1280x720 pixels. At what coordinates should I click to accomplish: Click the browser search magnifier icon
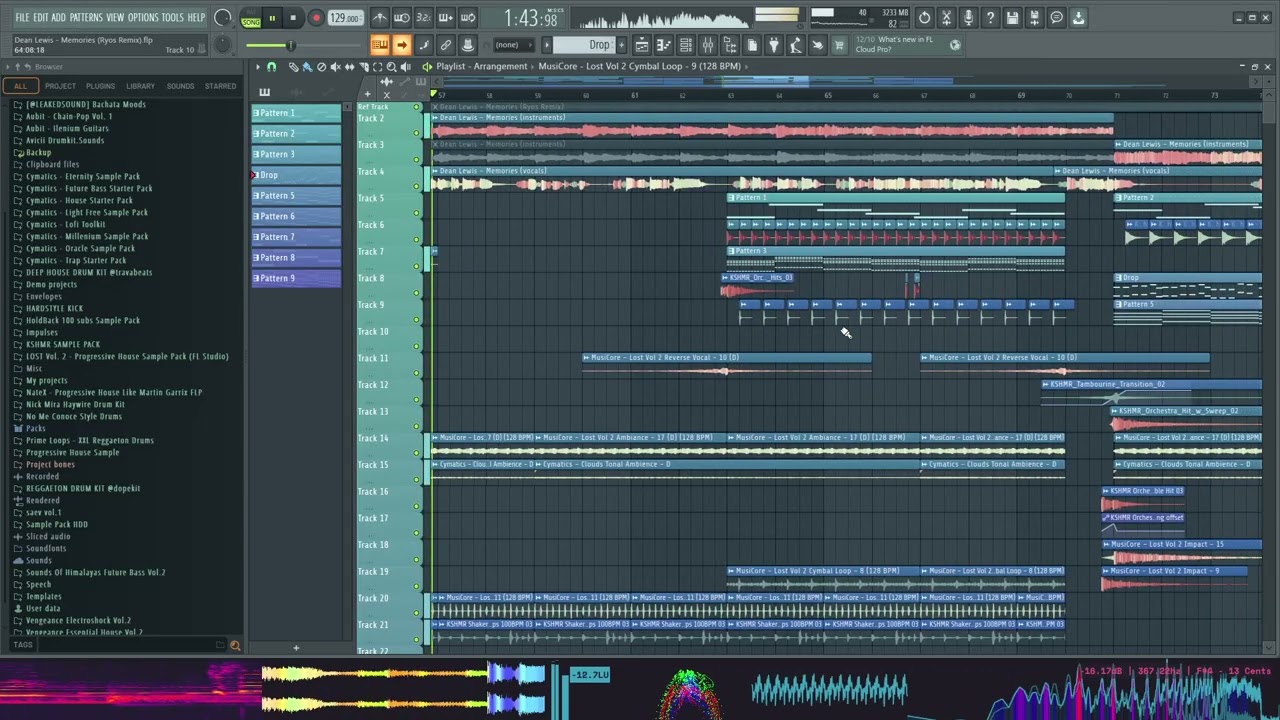235,645
